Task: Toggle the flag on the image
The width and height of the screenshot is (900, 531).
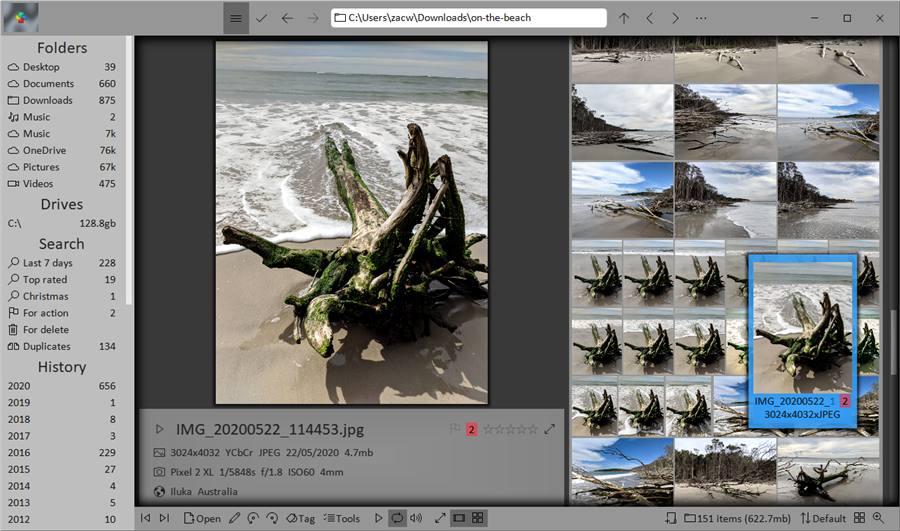Action: click(455, 429)
